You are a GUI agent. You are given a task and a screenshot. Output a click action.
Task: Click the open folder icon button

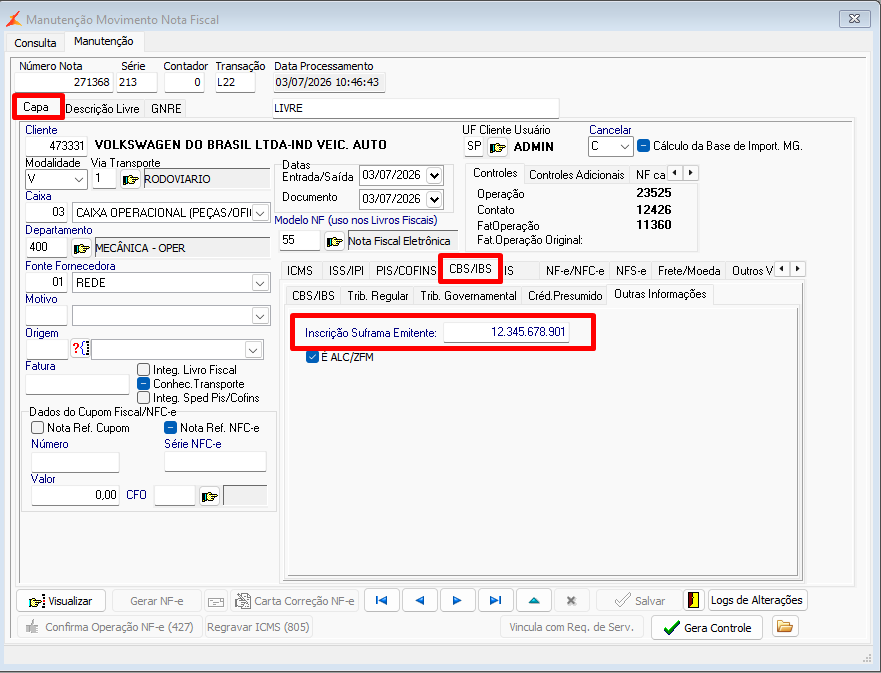785,626
